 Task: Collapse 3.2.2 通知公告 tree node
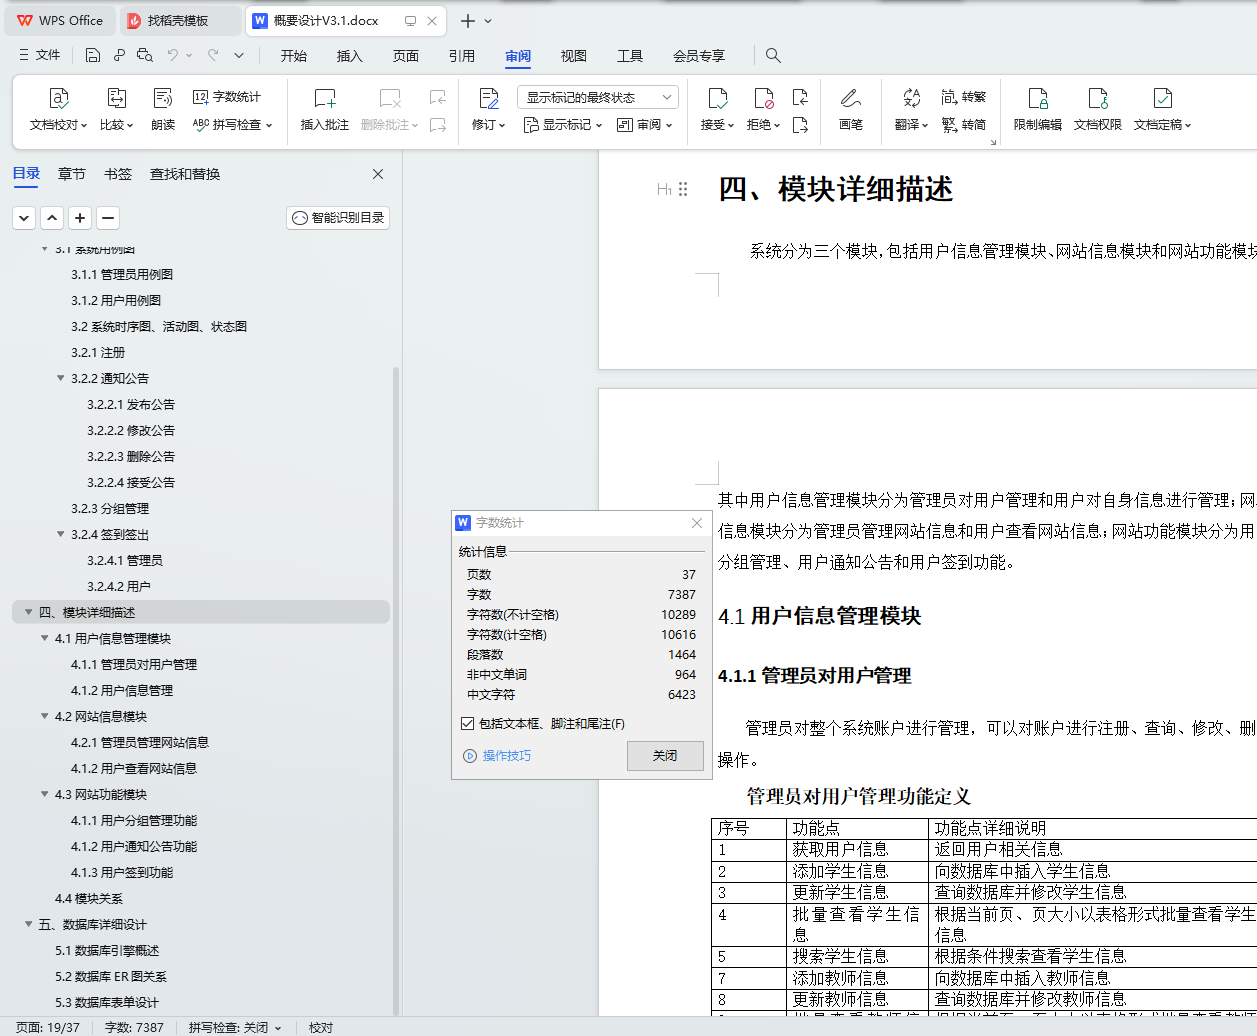tap(61, 378)
